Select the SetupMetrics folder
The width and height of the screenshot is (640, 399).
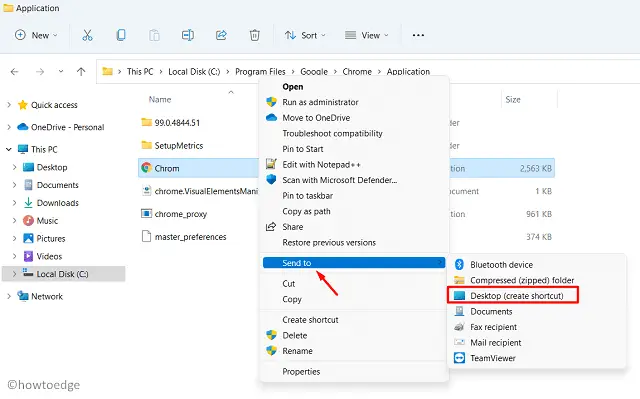(x=179, y=146)
